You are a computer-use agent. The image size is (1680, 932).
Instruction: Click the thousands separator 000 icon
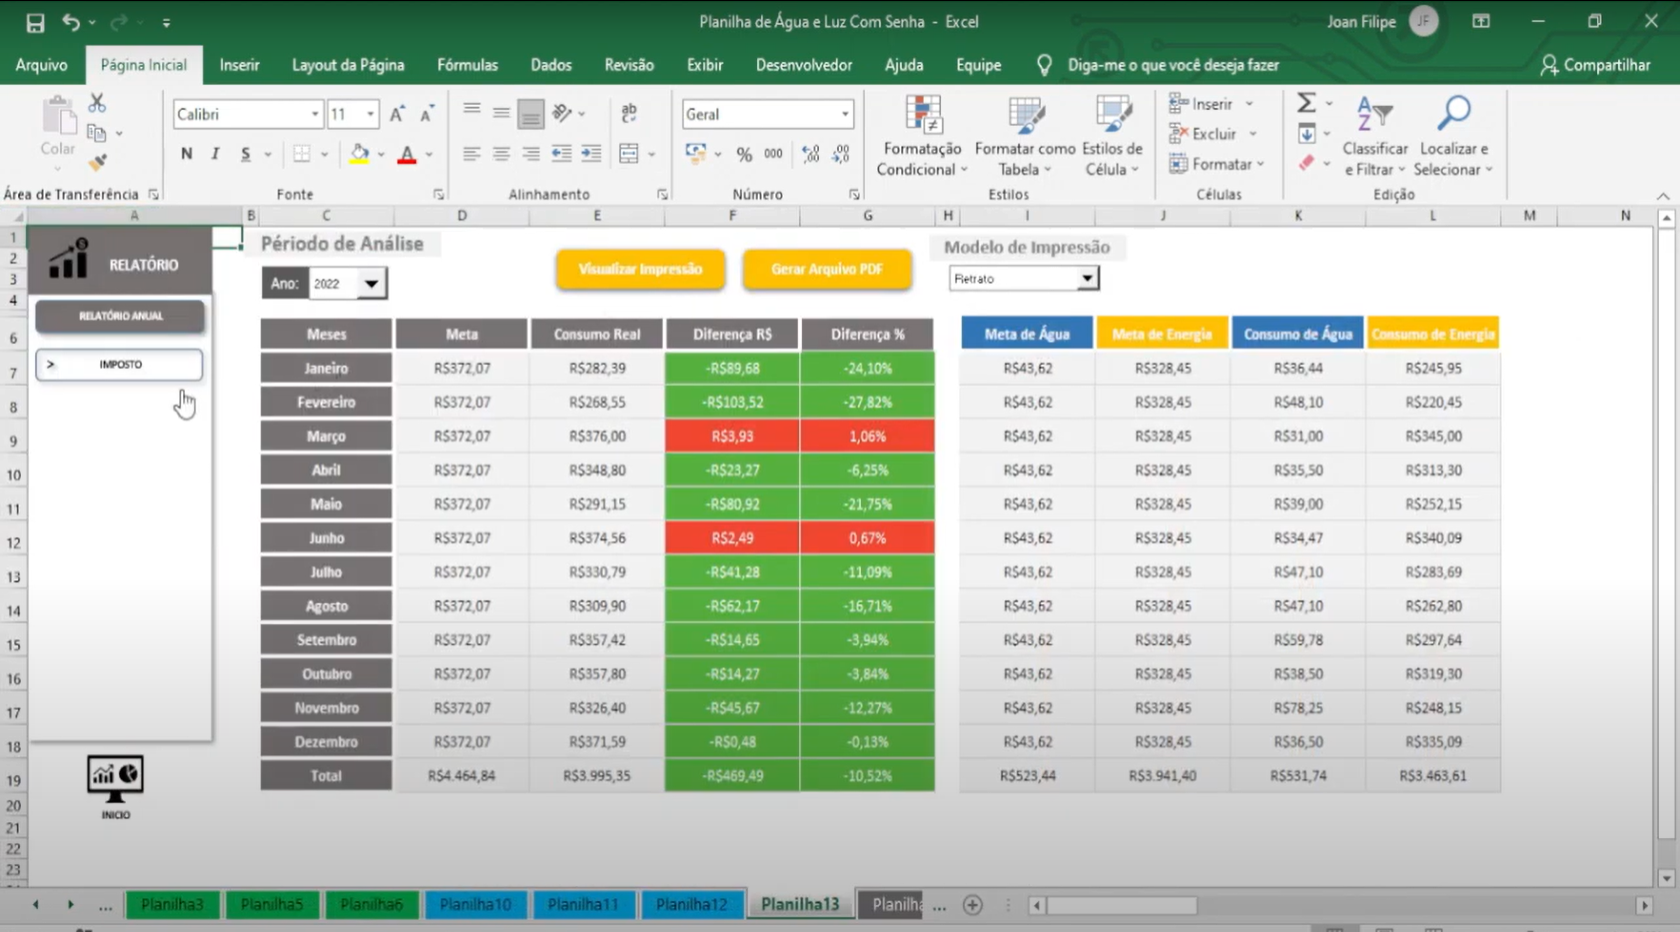click(x=773, y=154)
